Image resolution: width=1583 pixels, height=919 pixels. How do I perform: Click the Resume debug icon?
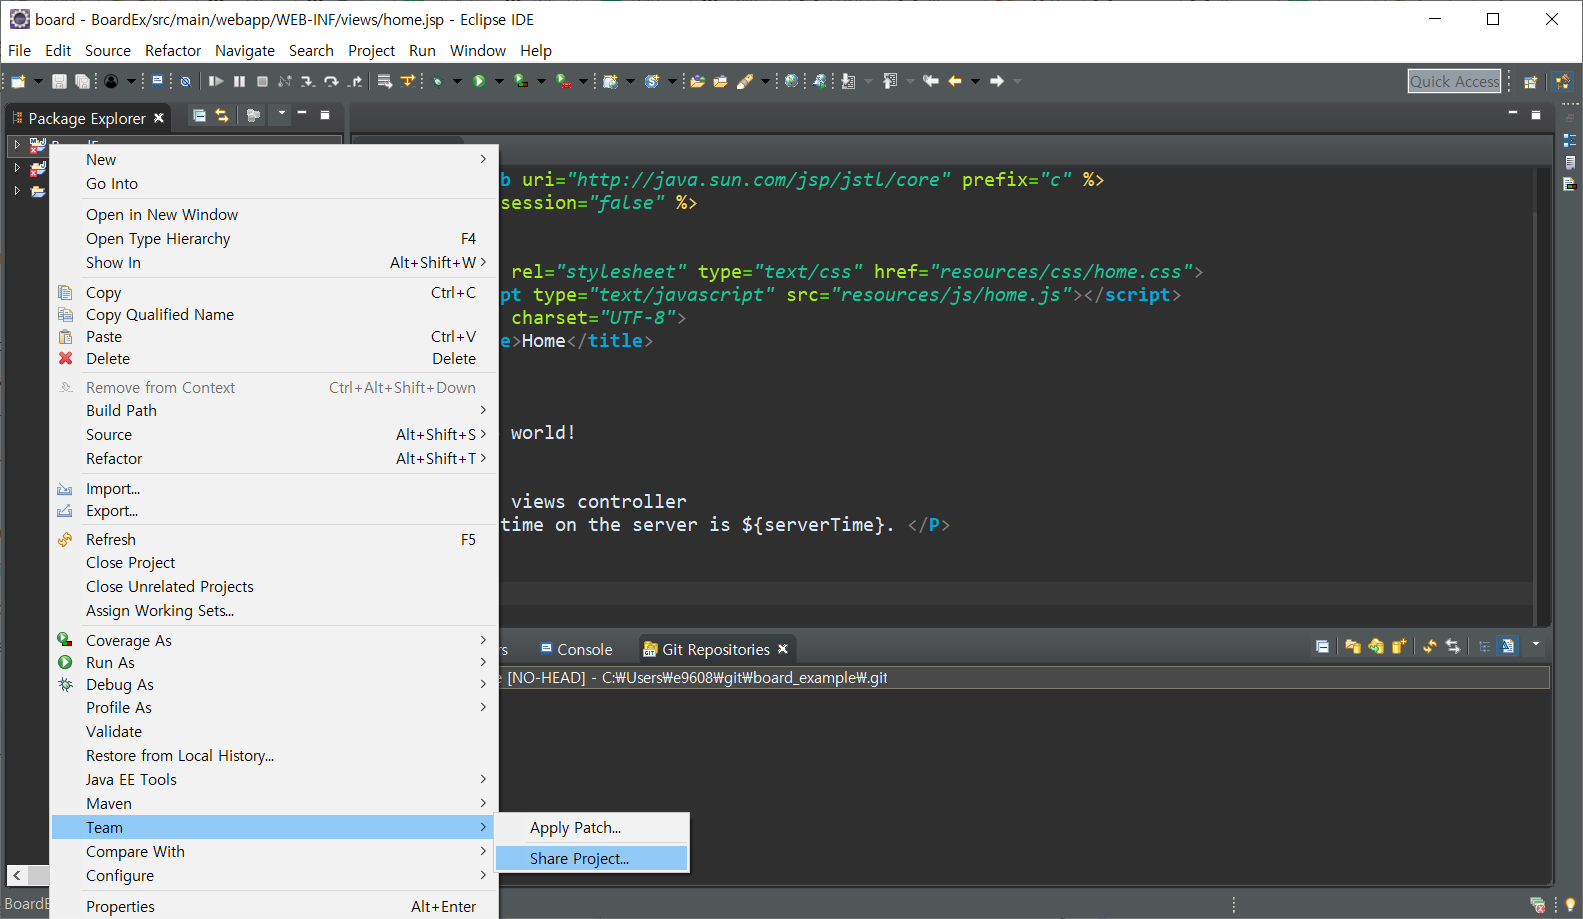point(216,81)
